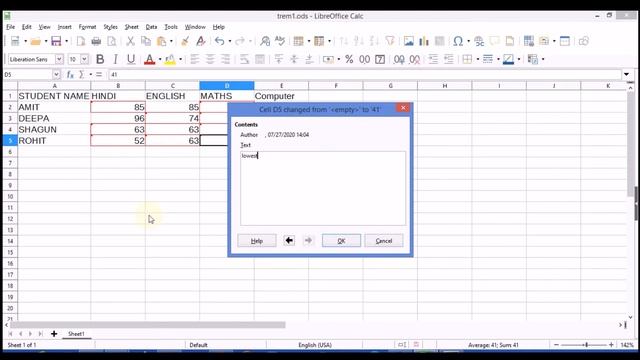Open the Background Color dropdown arrow
The width and height of the screenshot is (640, 360).
coord(519,59)
